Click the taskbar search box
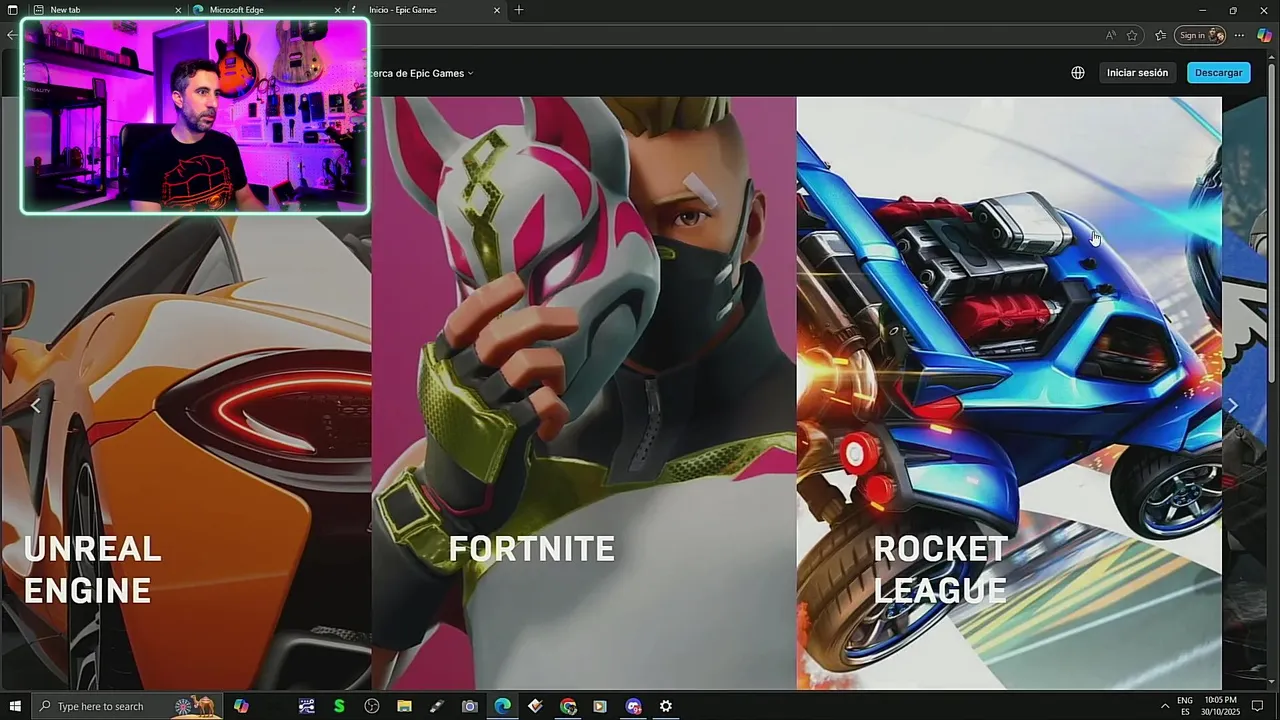Image resolution: width=1280 pixels, height=720 pixels. tap(127, 706)
